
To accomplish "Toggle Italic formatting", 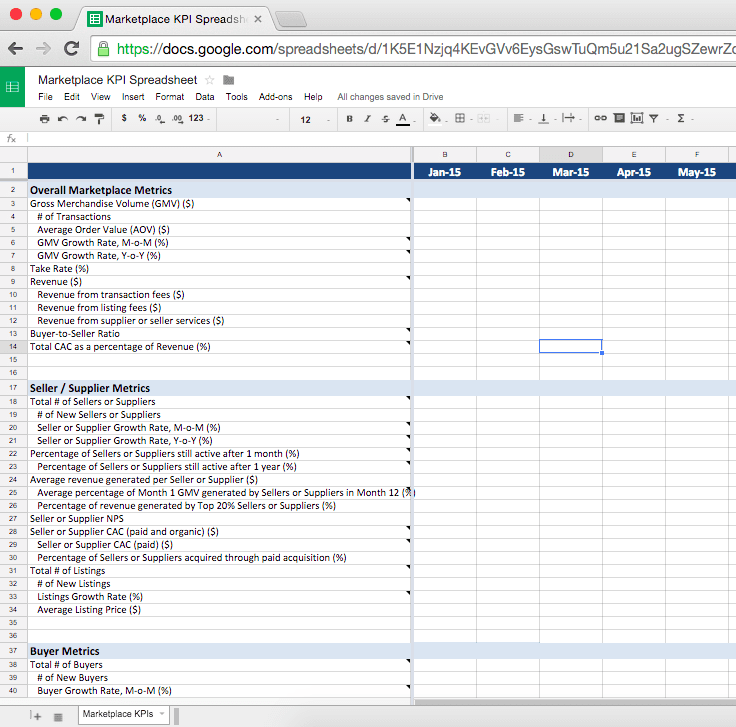I will (x=367, y=119).
